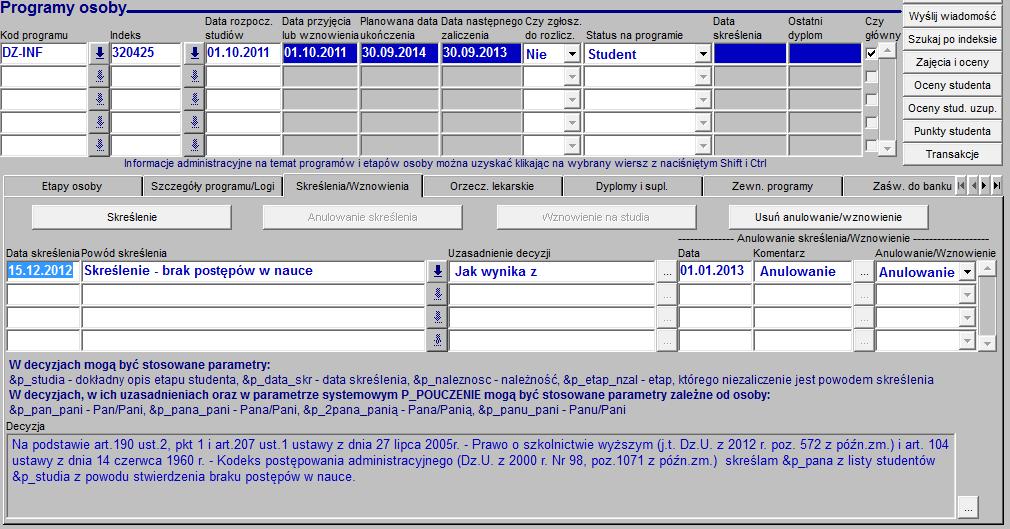
Task: Open 'Oceny studenta' button
Action: (x=952, y=85)
